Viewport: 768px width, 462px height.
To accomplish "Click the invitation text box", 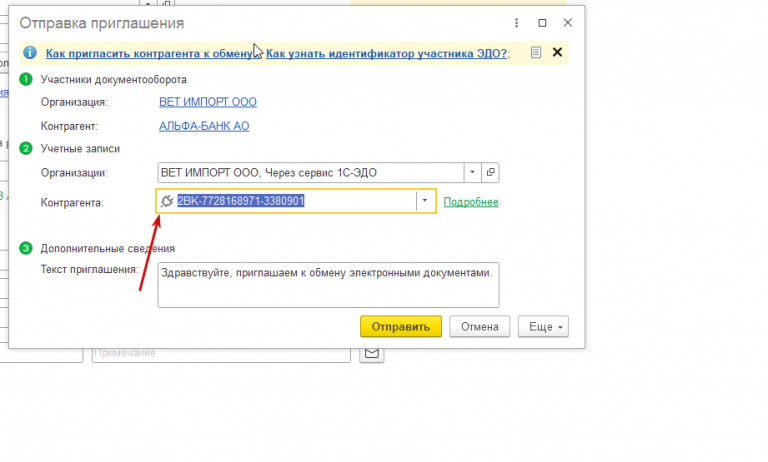I will point(328,285).
